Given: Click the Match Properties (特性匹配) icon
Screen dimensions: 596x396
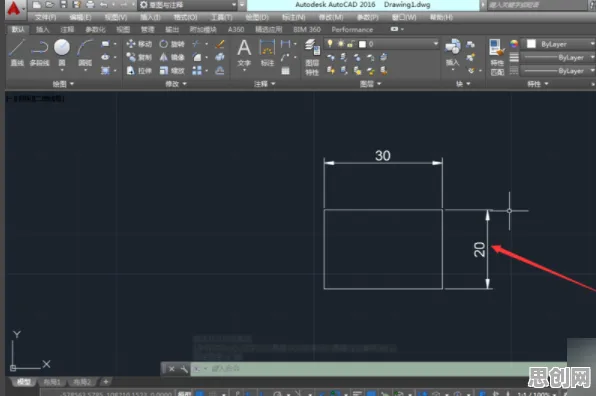Looking at the screenshot, I should coord(497,57).
